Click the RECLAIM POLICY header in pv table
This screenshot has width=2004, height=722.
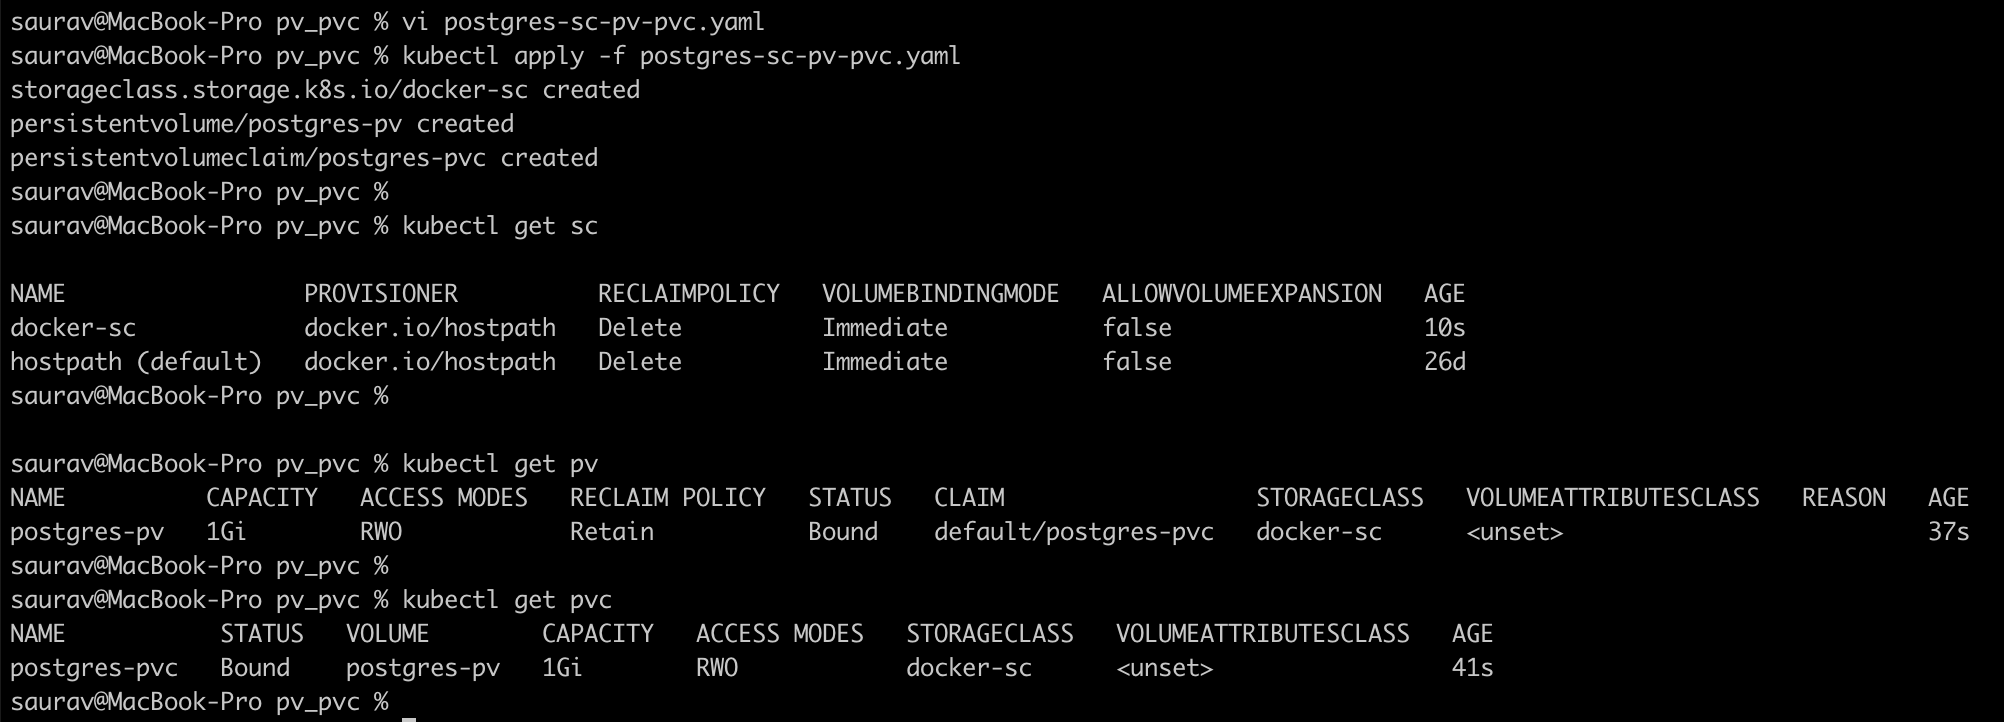[x=667, y=498]
